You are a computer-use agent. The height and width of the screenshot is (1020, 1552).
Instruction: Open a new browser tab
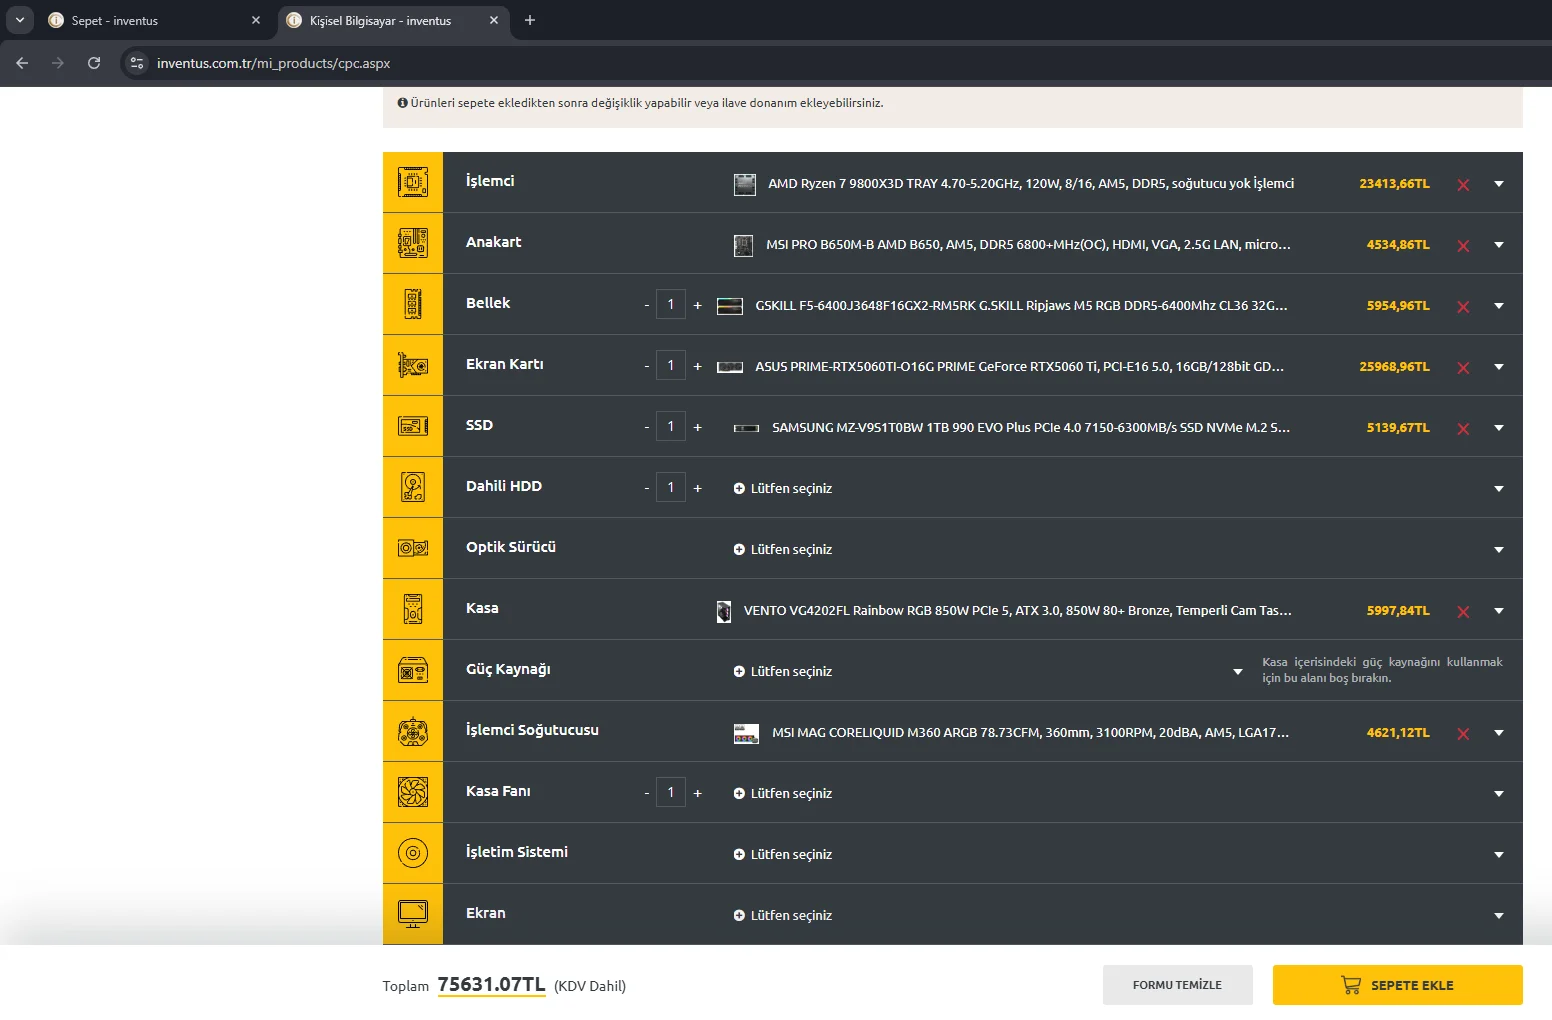[530, 20]
